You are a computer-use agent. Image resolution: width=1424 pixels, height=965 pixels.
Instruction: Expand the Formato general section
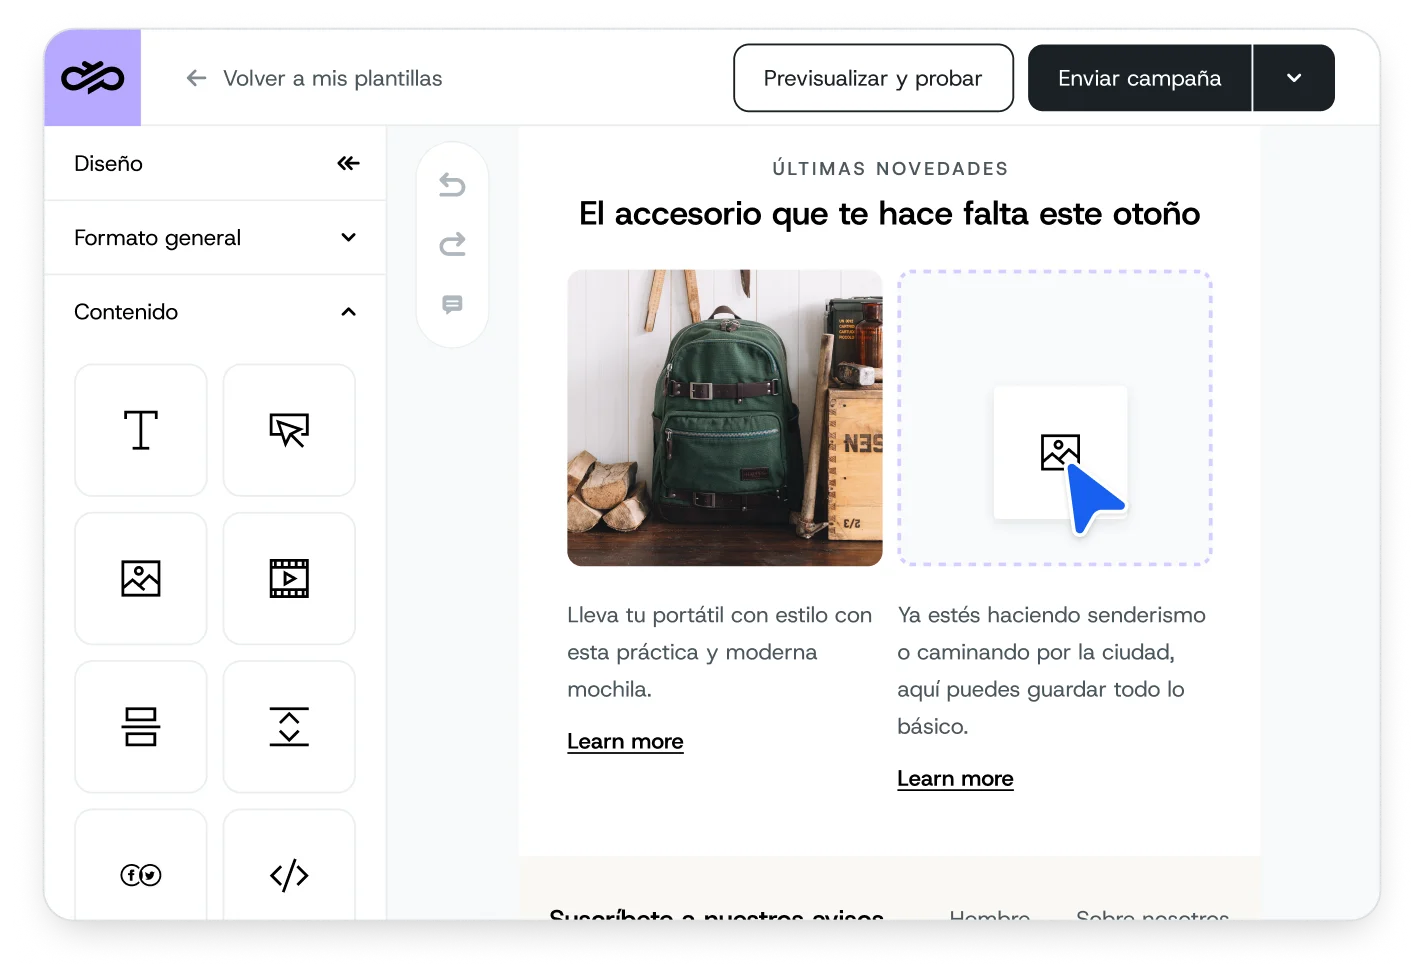[x=215, y=238]
